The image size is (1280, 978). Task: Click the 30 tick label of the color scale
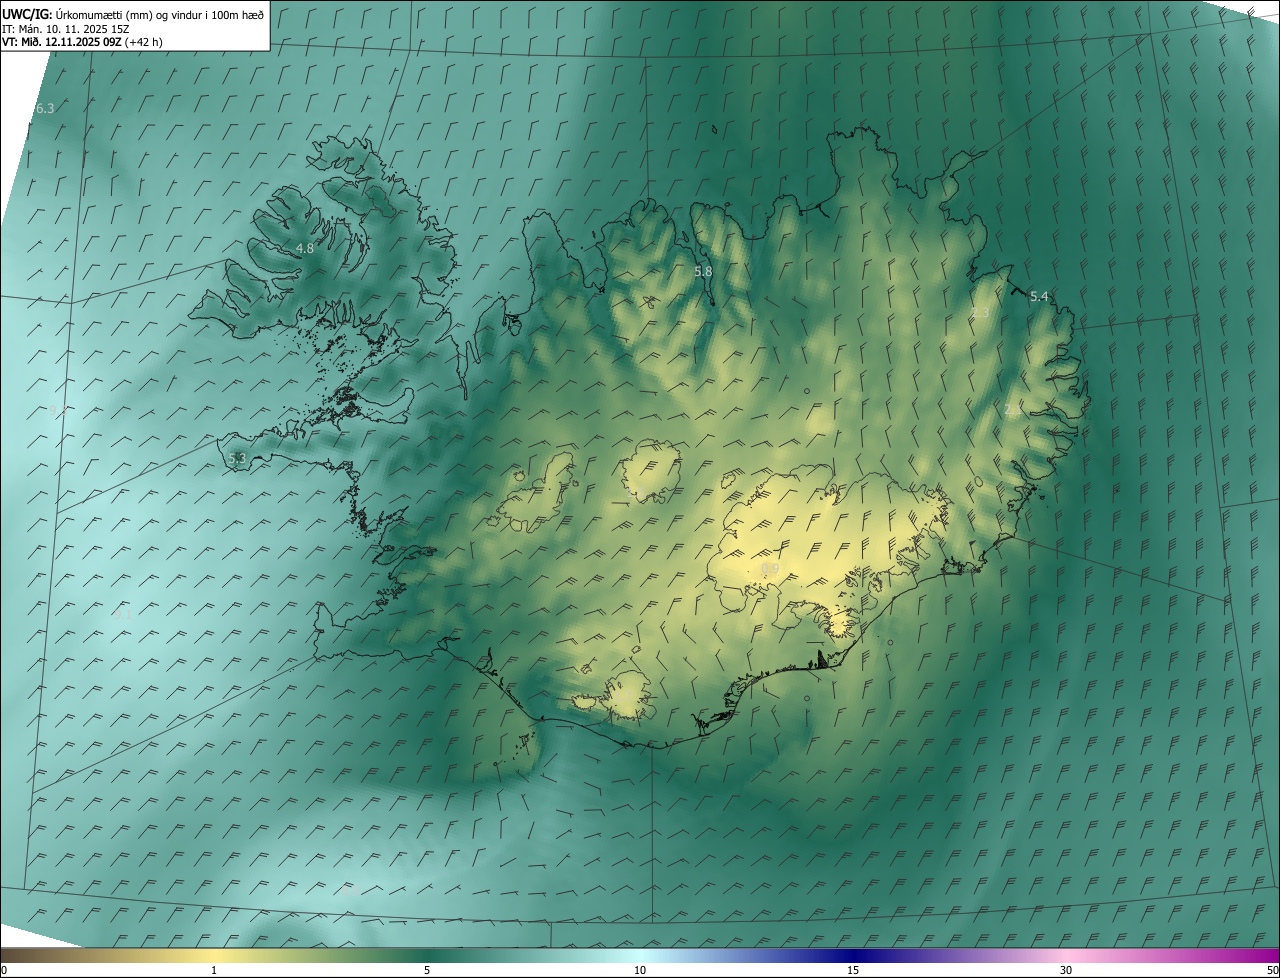(1066, 970)
